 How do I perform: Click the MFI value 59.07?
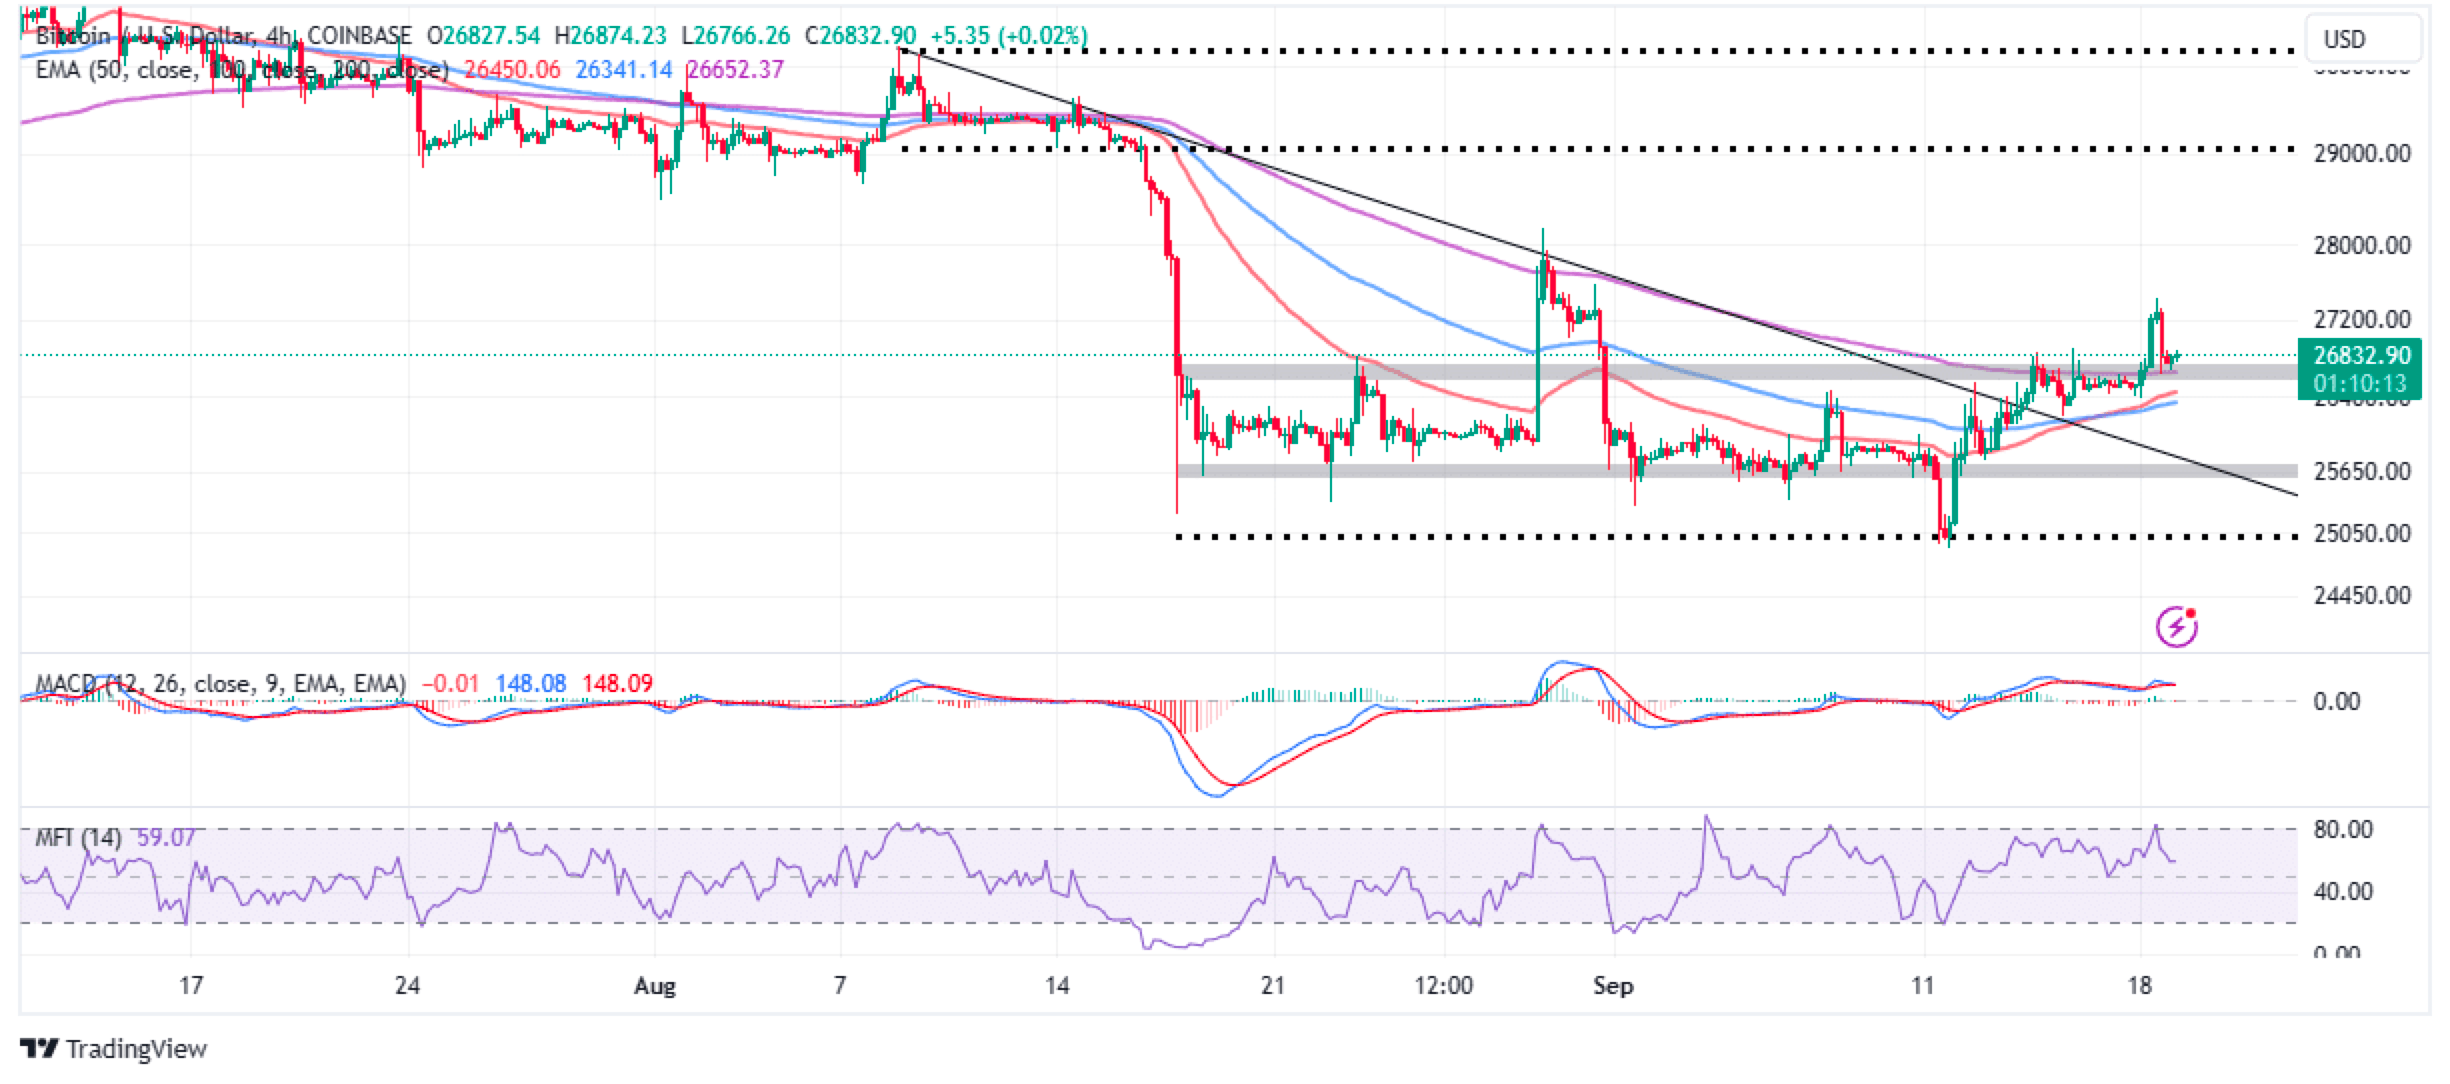166,837
